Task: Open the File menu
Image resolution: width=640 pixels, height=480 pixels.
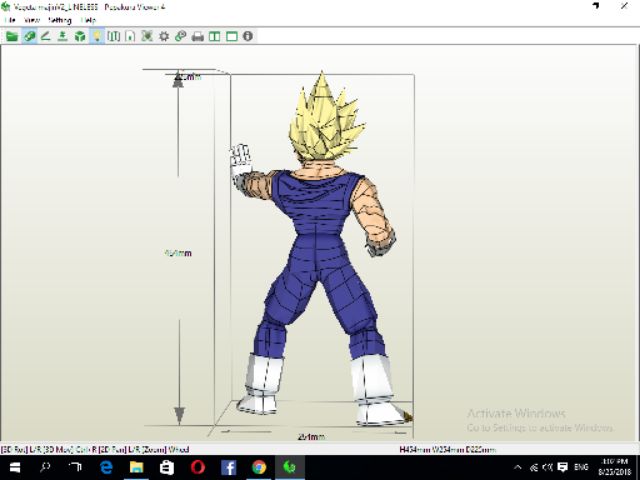Action: coord(10,20)
